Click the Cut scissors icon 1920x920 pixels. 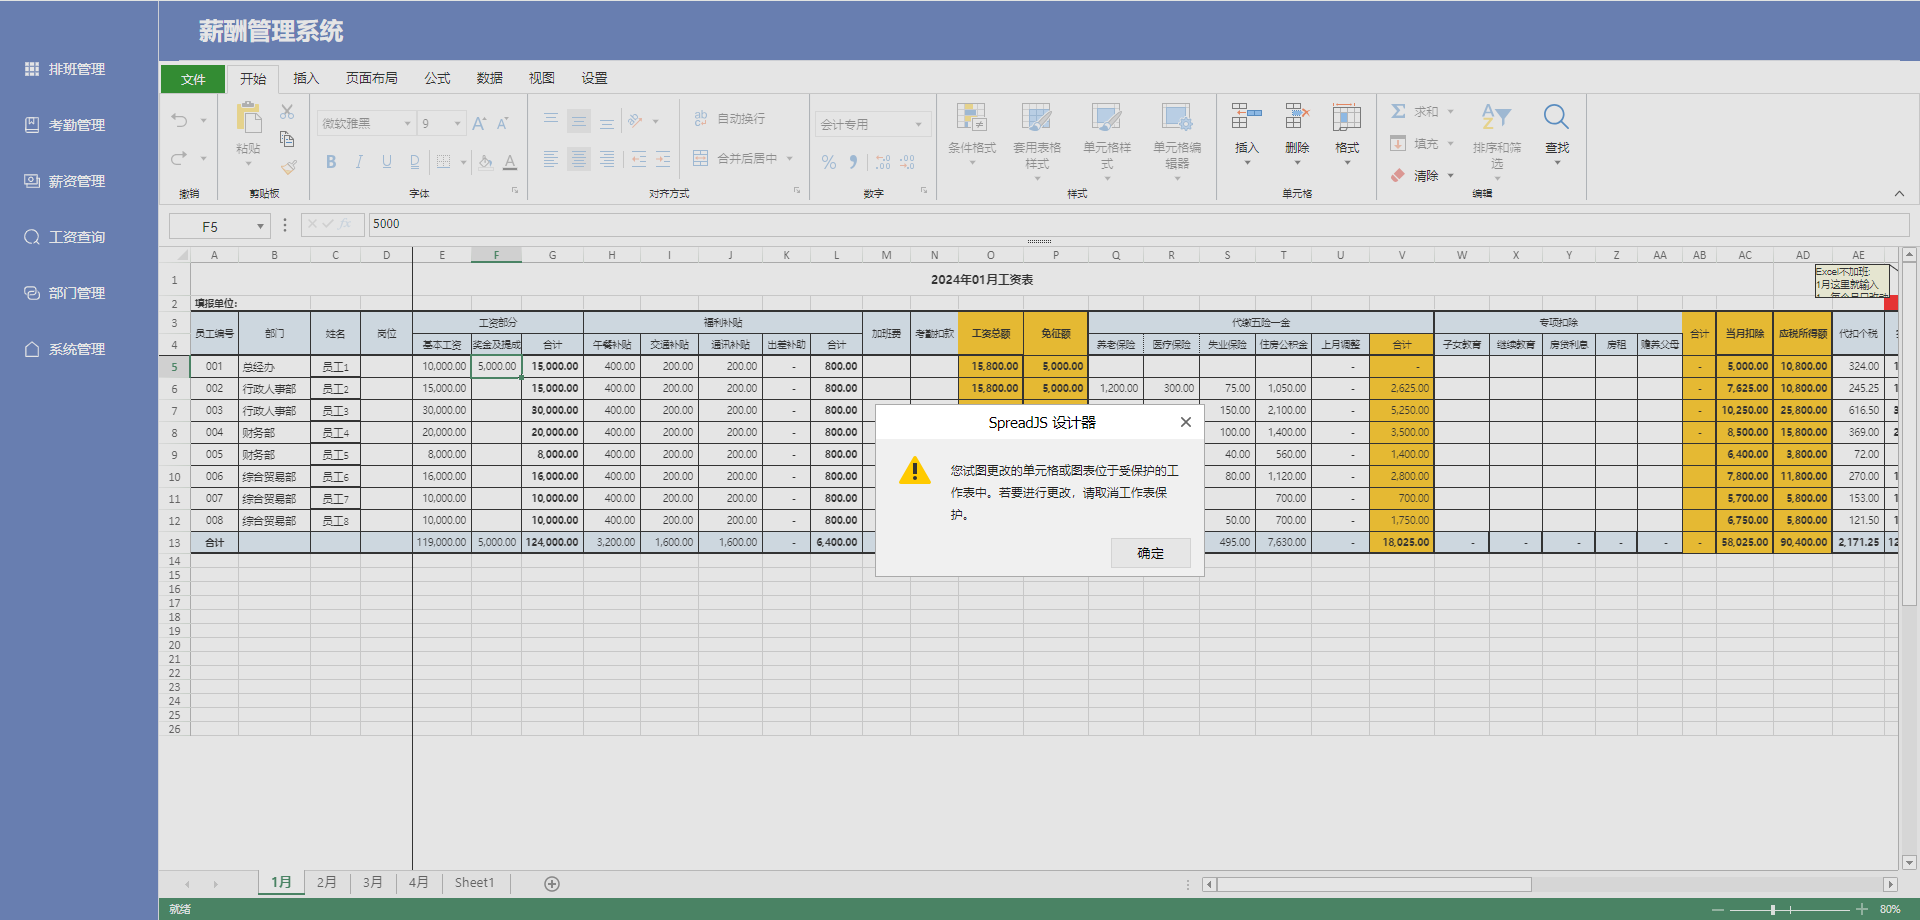click(x=287, y=112)
